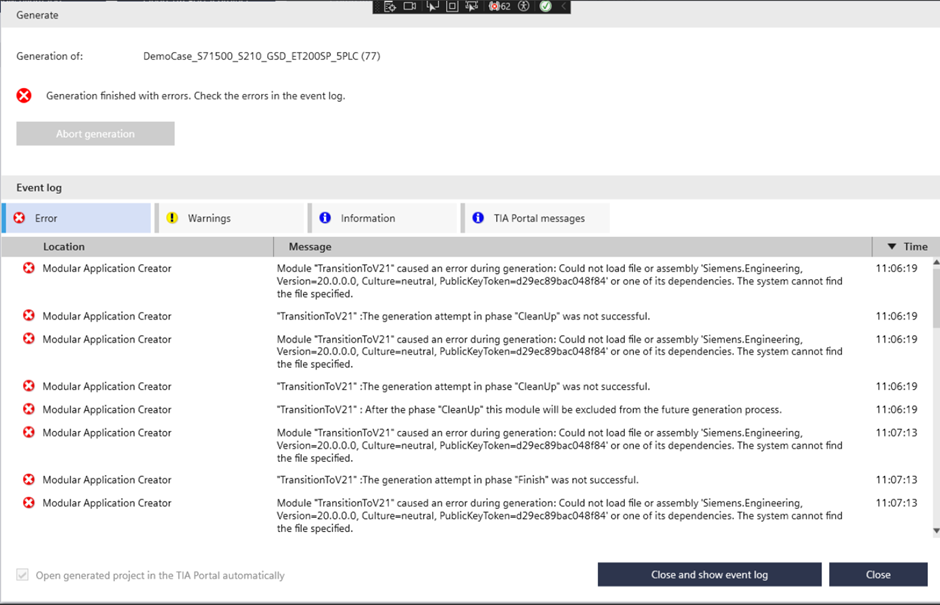Select the Error tab in event log

(77, 218)
